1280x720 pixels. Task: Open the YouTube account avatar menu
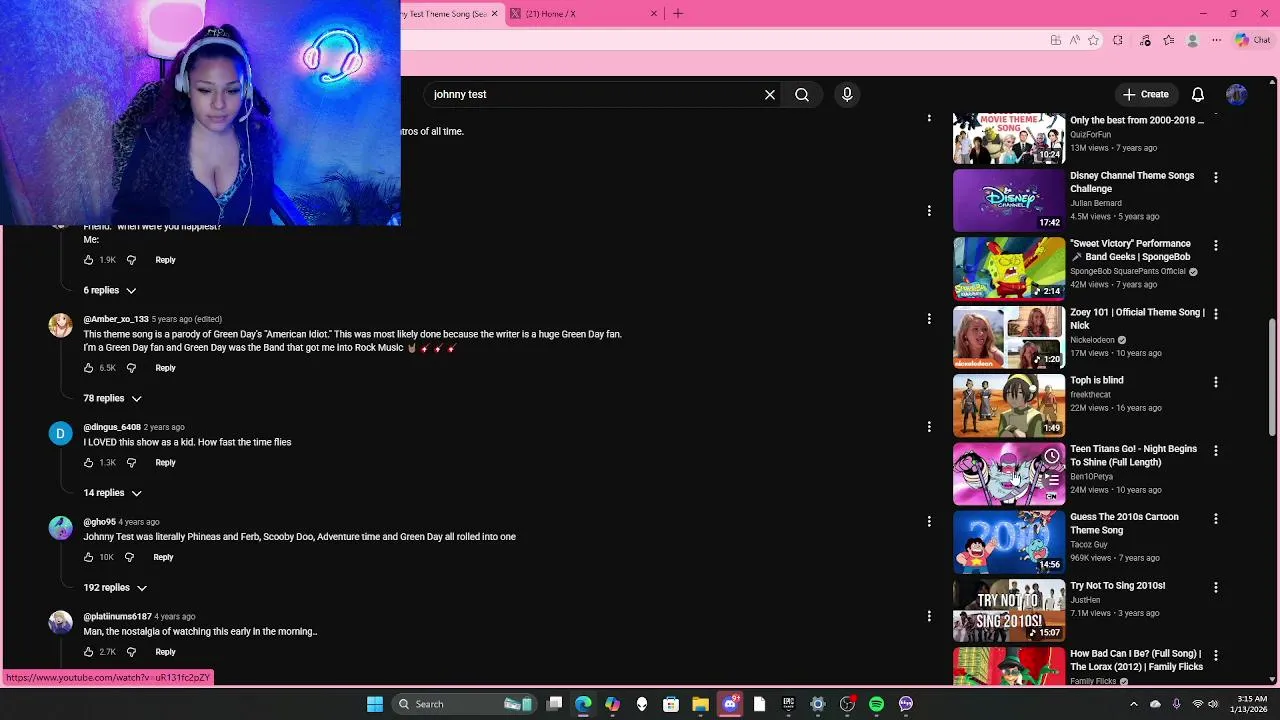1237,94
